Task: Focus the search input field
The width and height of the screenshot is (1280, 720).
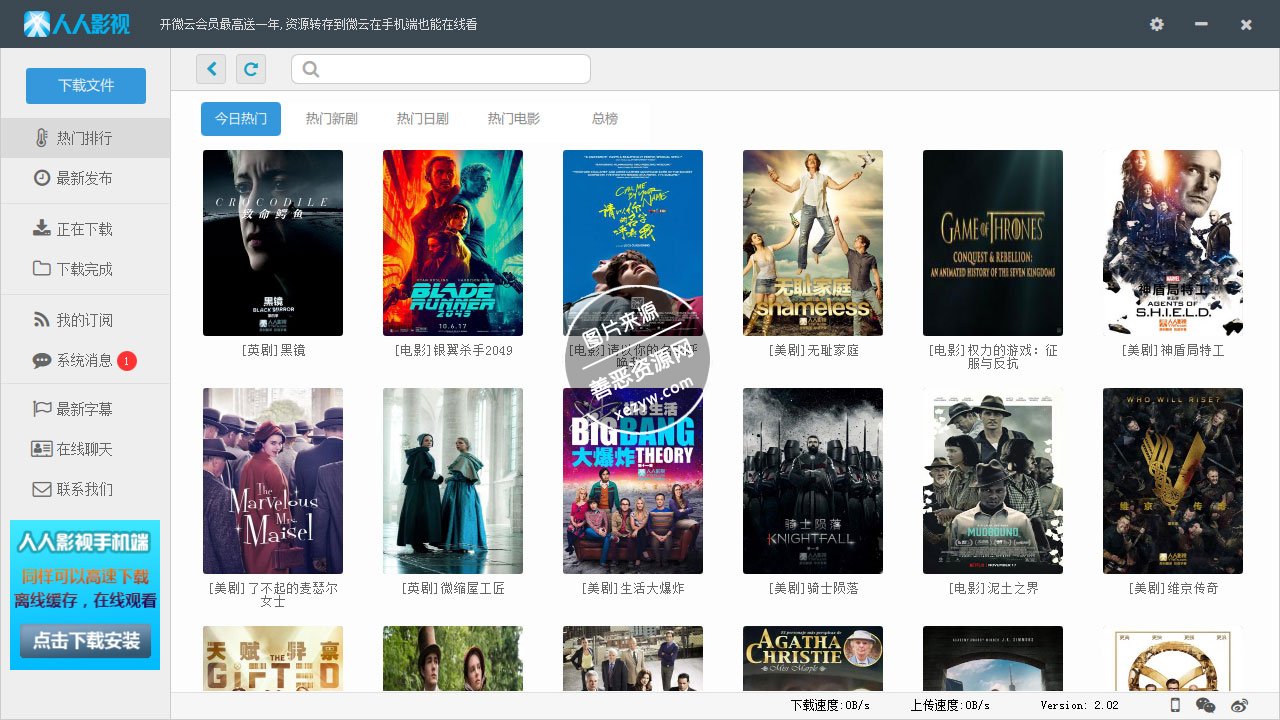Action: pos(441,69)
